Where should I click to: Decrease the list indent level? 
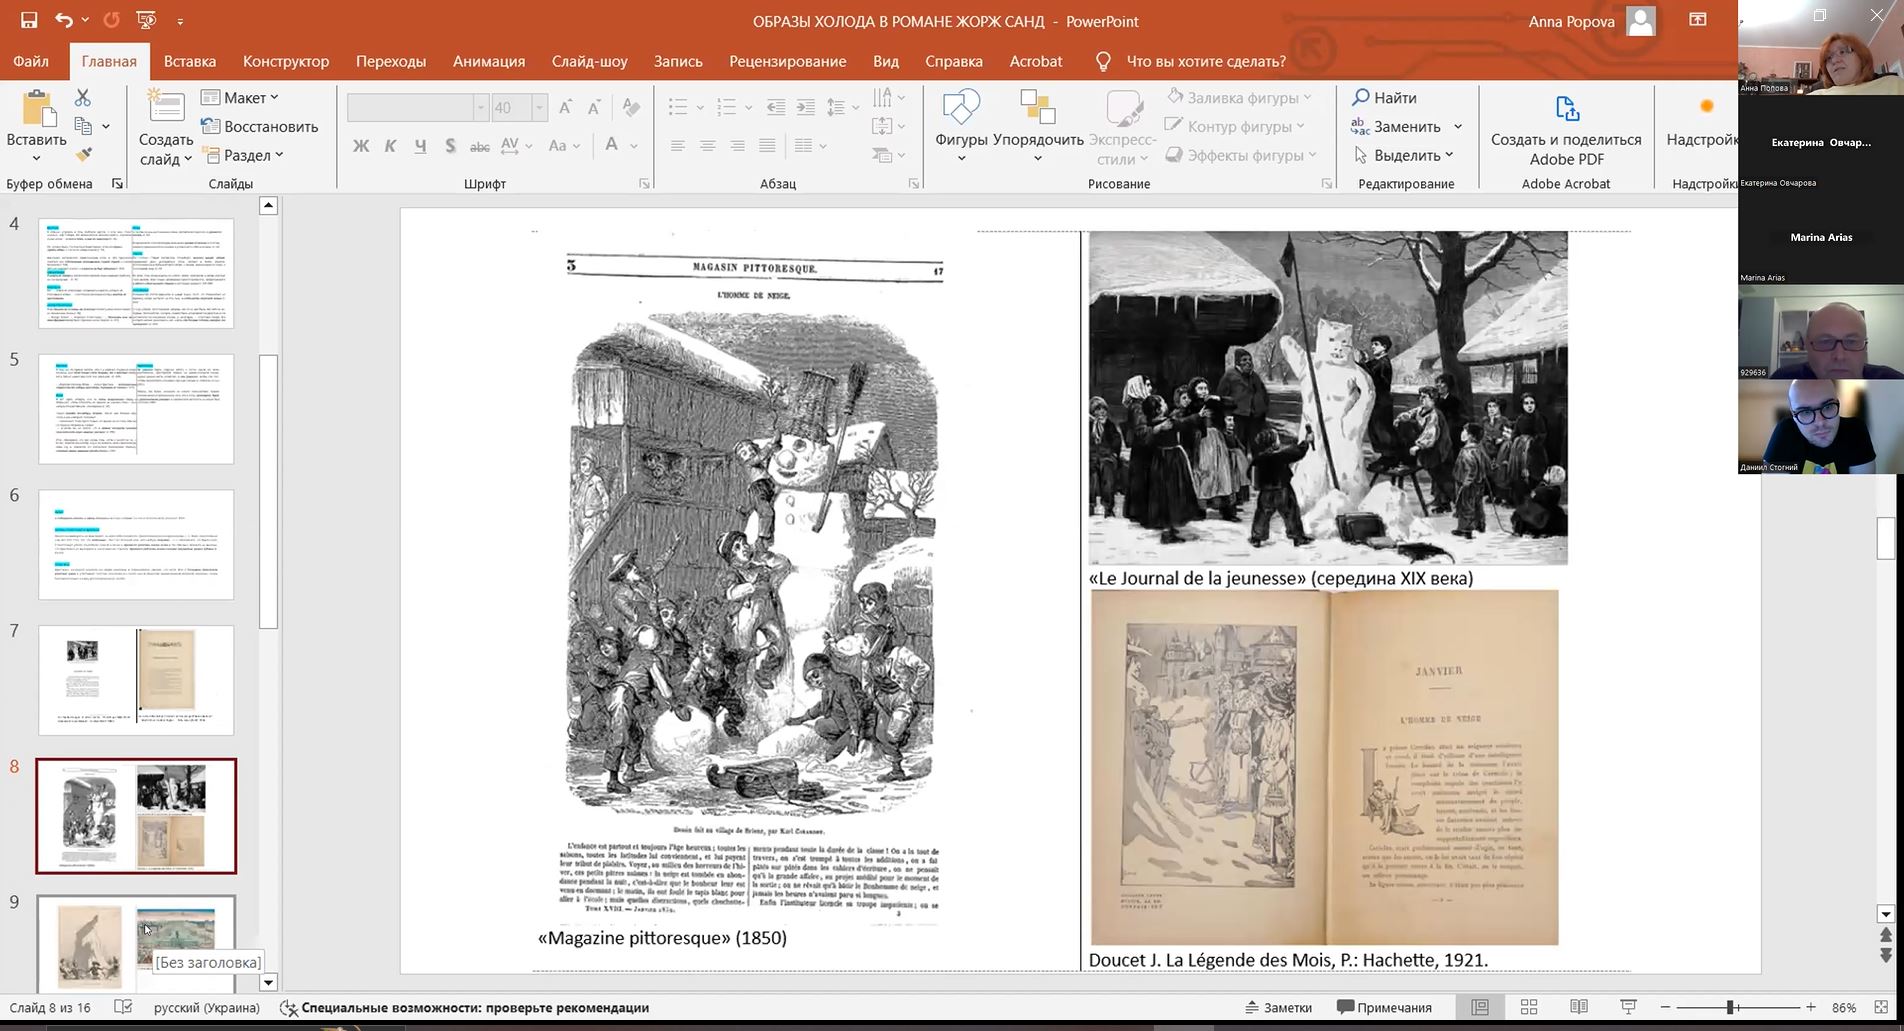click(776, 107)
